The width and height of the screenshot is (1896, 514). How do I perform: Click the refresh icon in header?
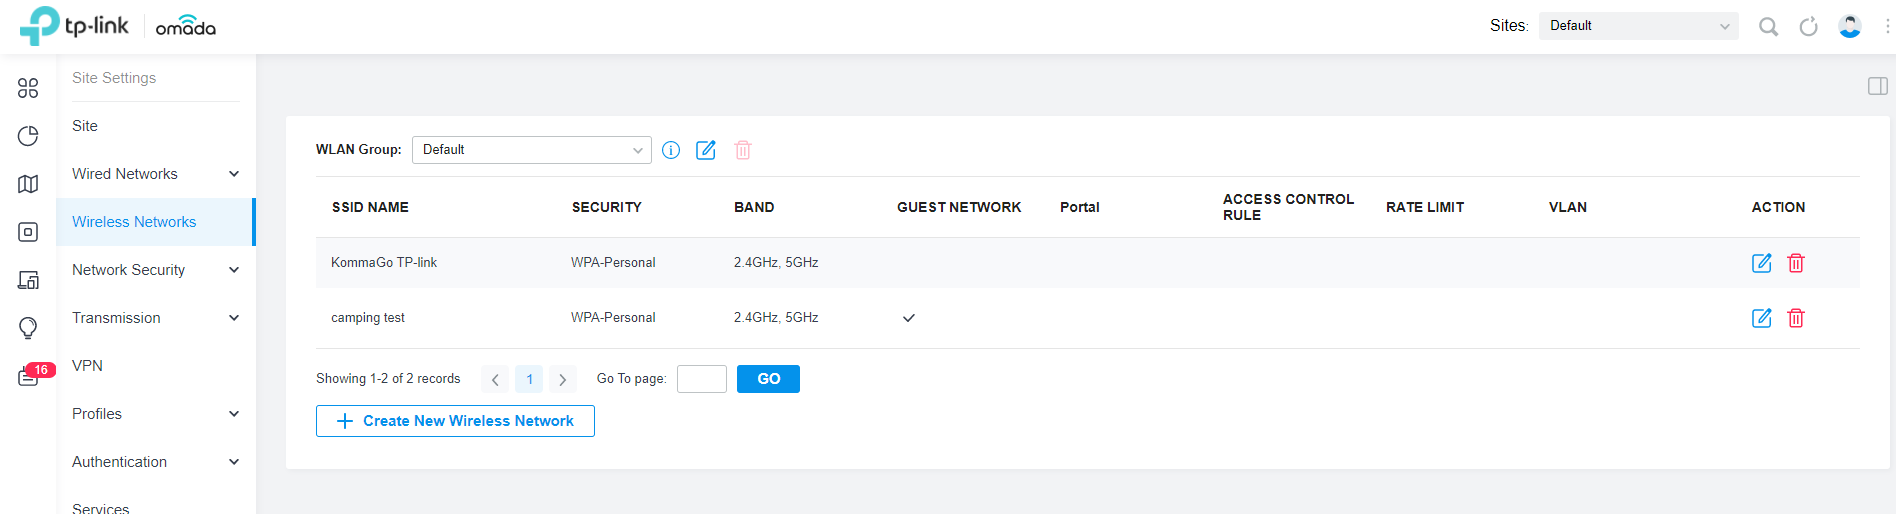[x=1808, y=27]
